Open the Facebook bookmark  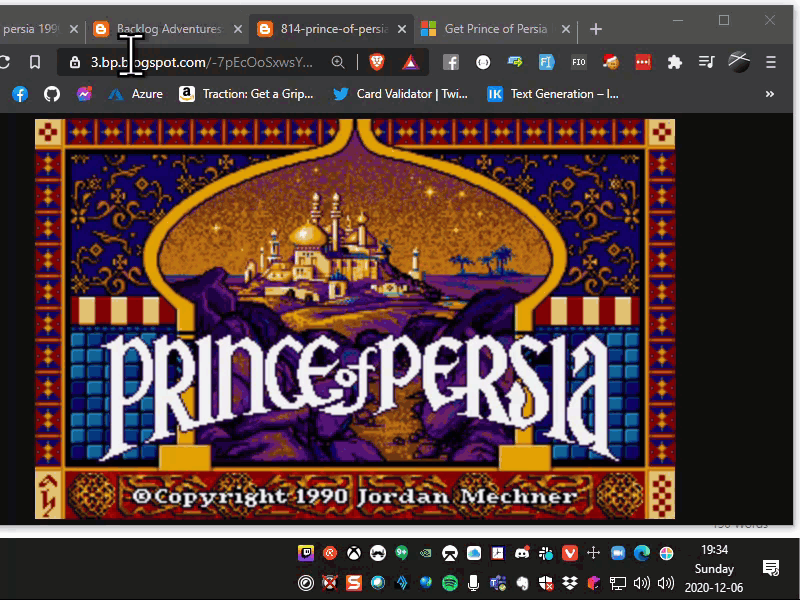pos(20,94)
